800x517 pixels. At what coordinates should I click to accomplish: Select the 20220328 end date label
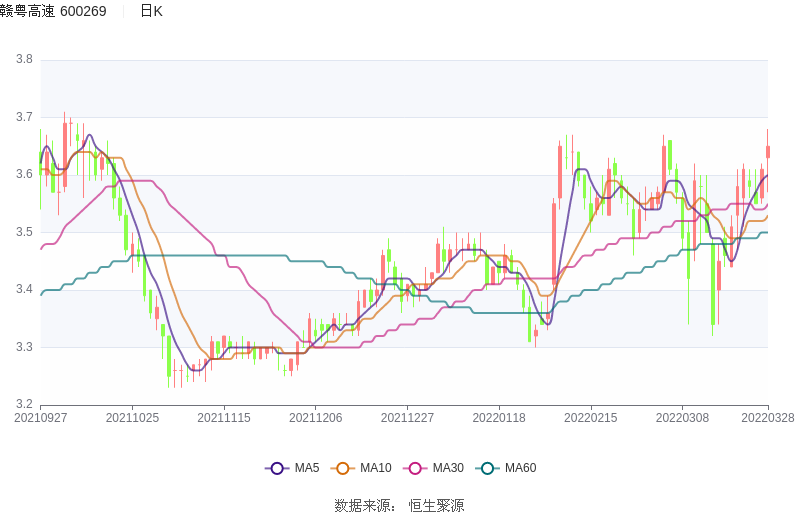(x=768, y=418)
